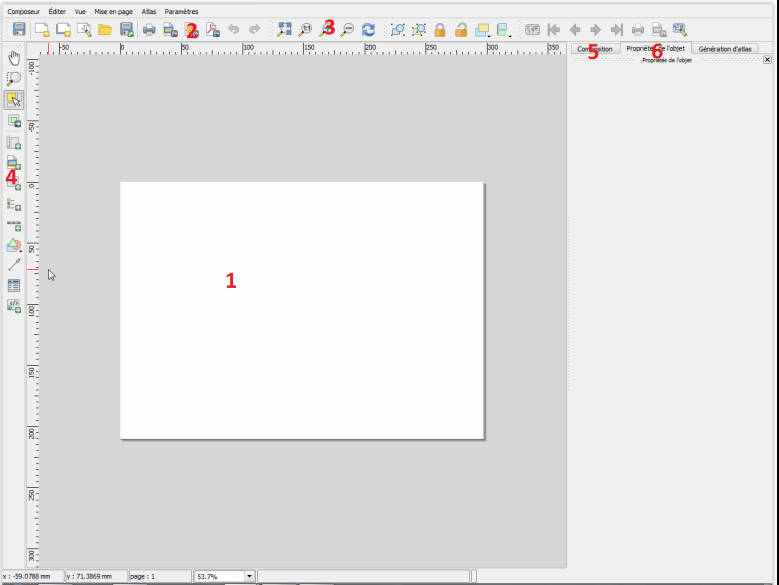This screenshot has width=779, height=585.
Task: Open atlas settings
Action: click(x=680, y=30)
